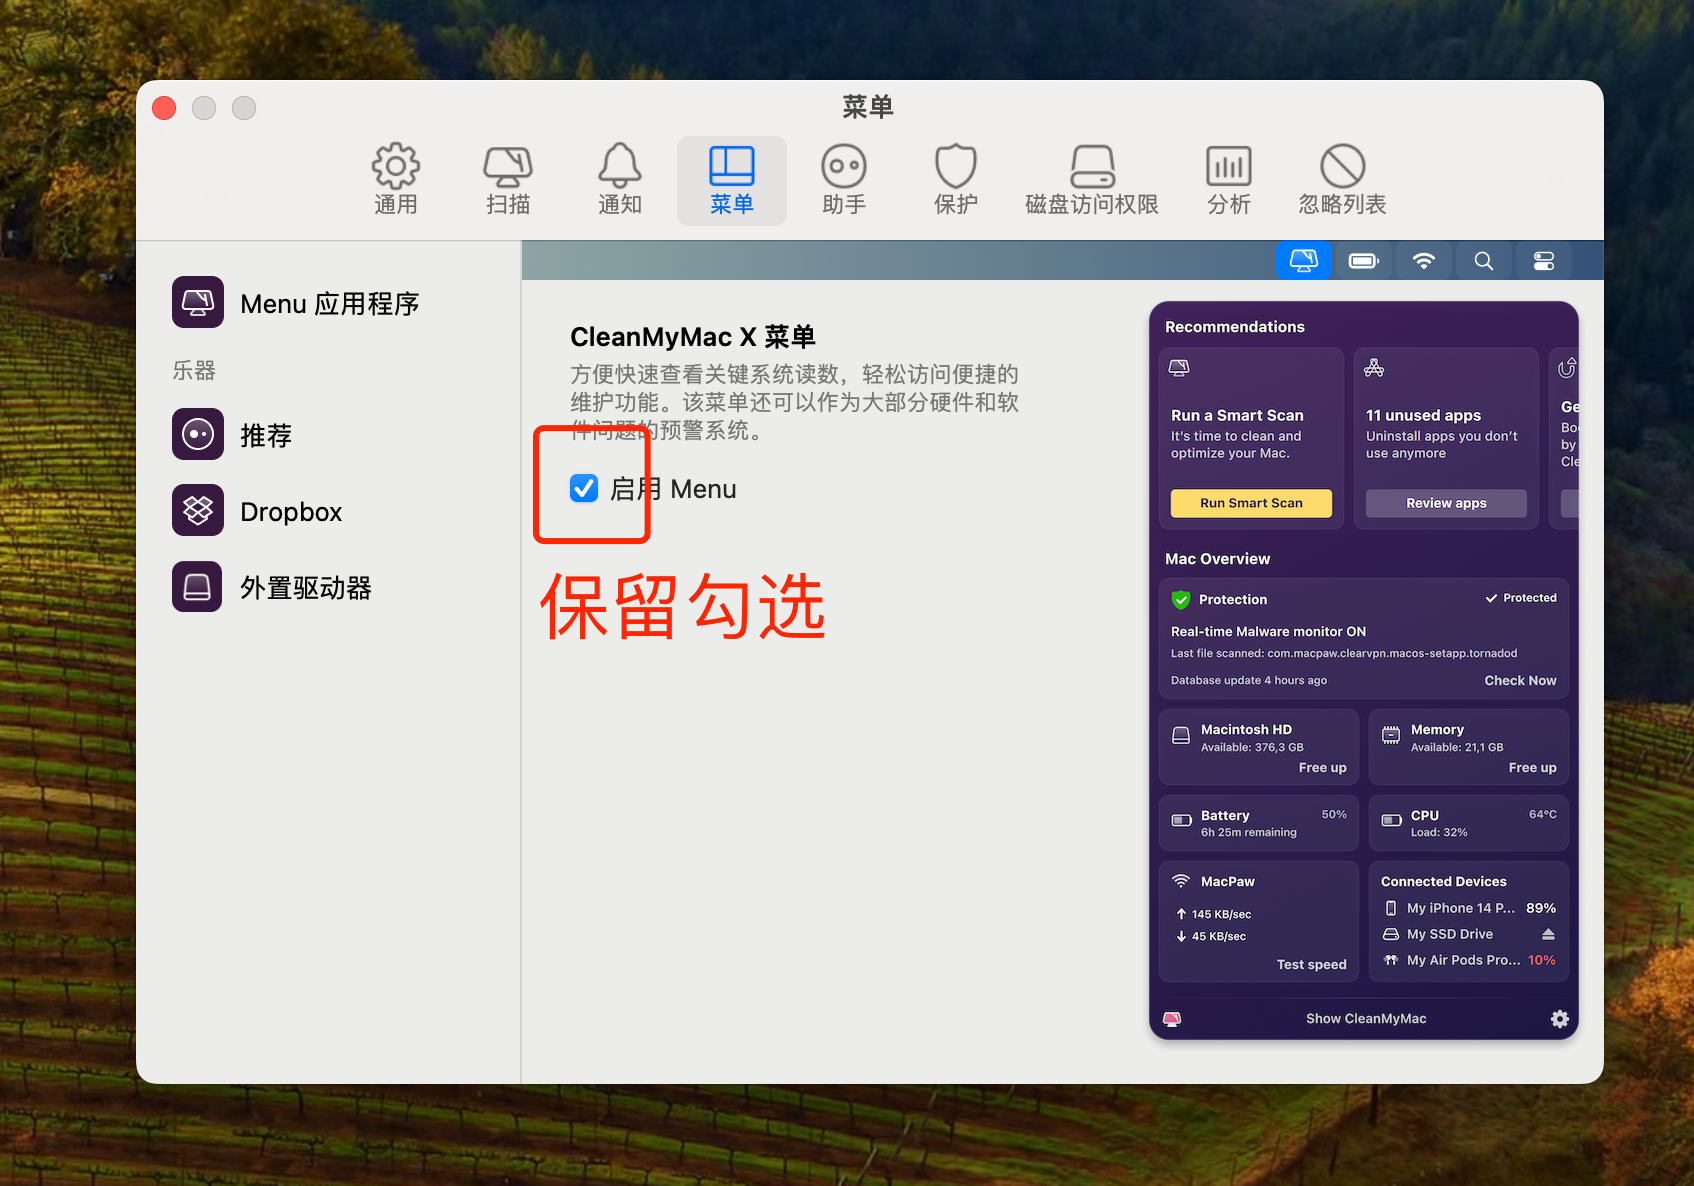The height and width of the screenshot is (1186, 1694).
Task: Click Show CleanMyMac at panel bottom
Action: tap(1366, 1018)
